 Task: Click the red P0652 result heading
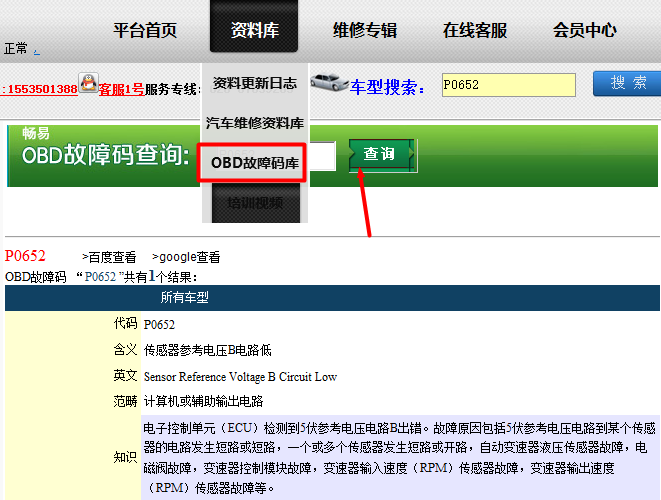tap(25, 256)
